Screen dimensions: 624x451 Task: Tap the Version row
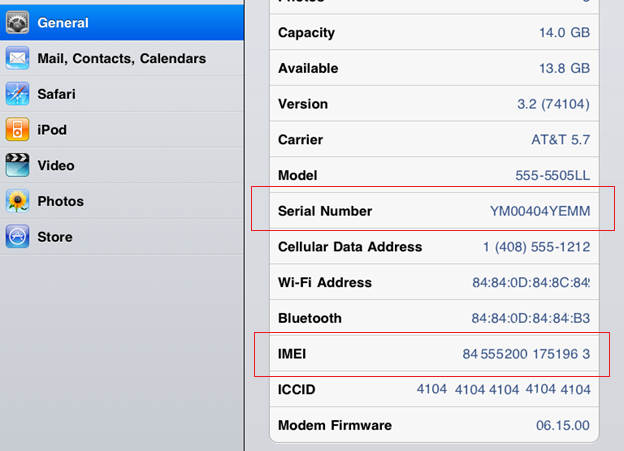(434, 104)
